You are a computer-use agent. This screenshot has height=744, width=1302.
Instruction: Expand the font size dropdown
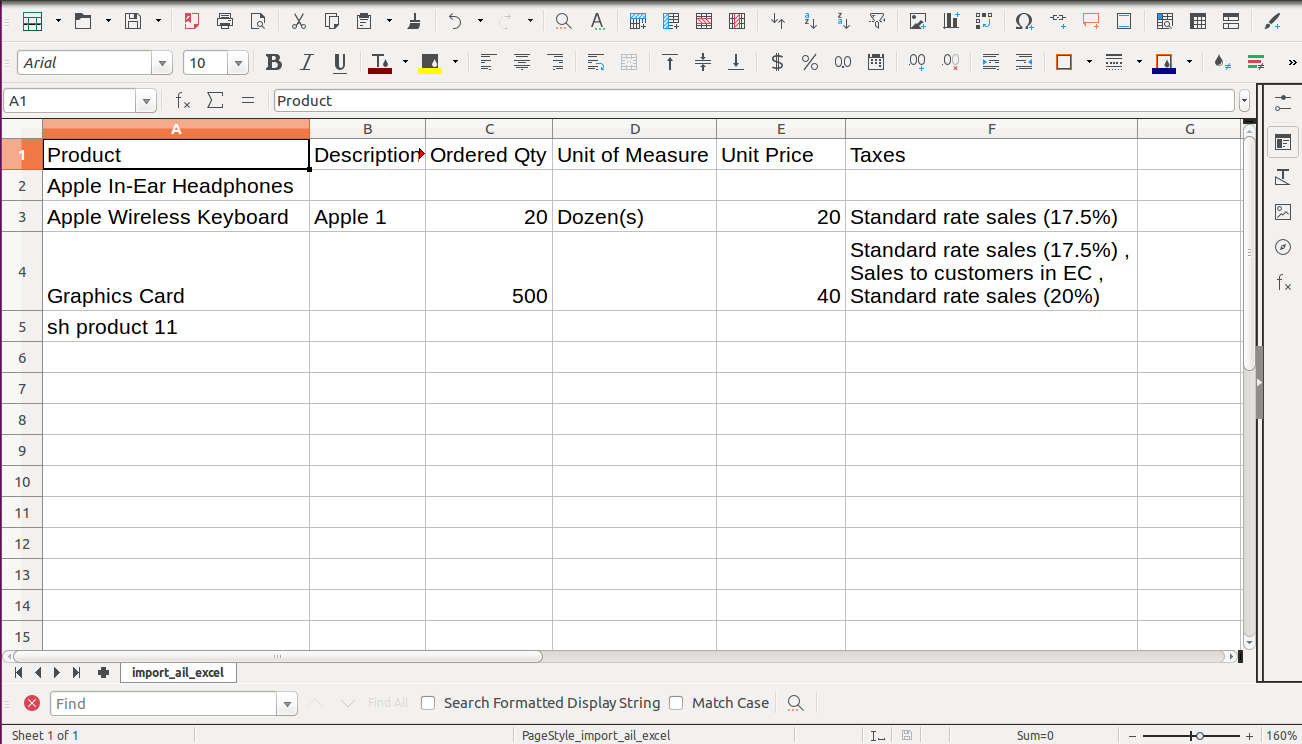[x=238, y=64]
